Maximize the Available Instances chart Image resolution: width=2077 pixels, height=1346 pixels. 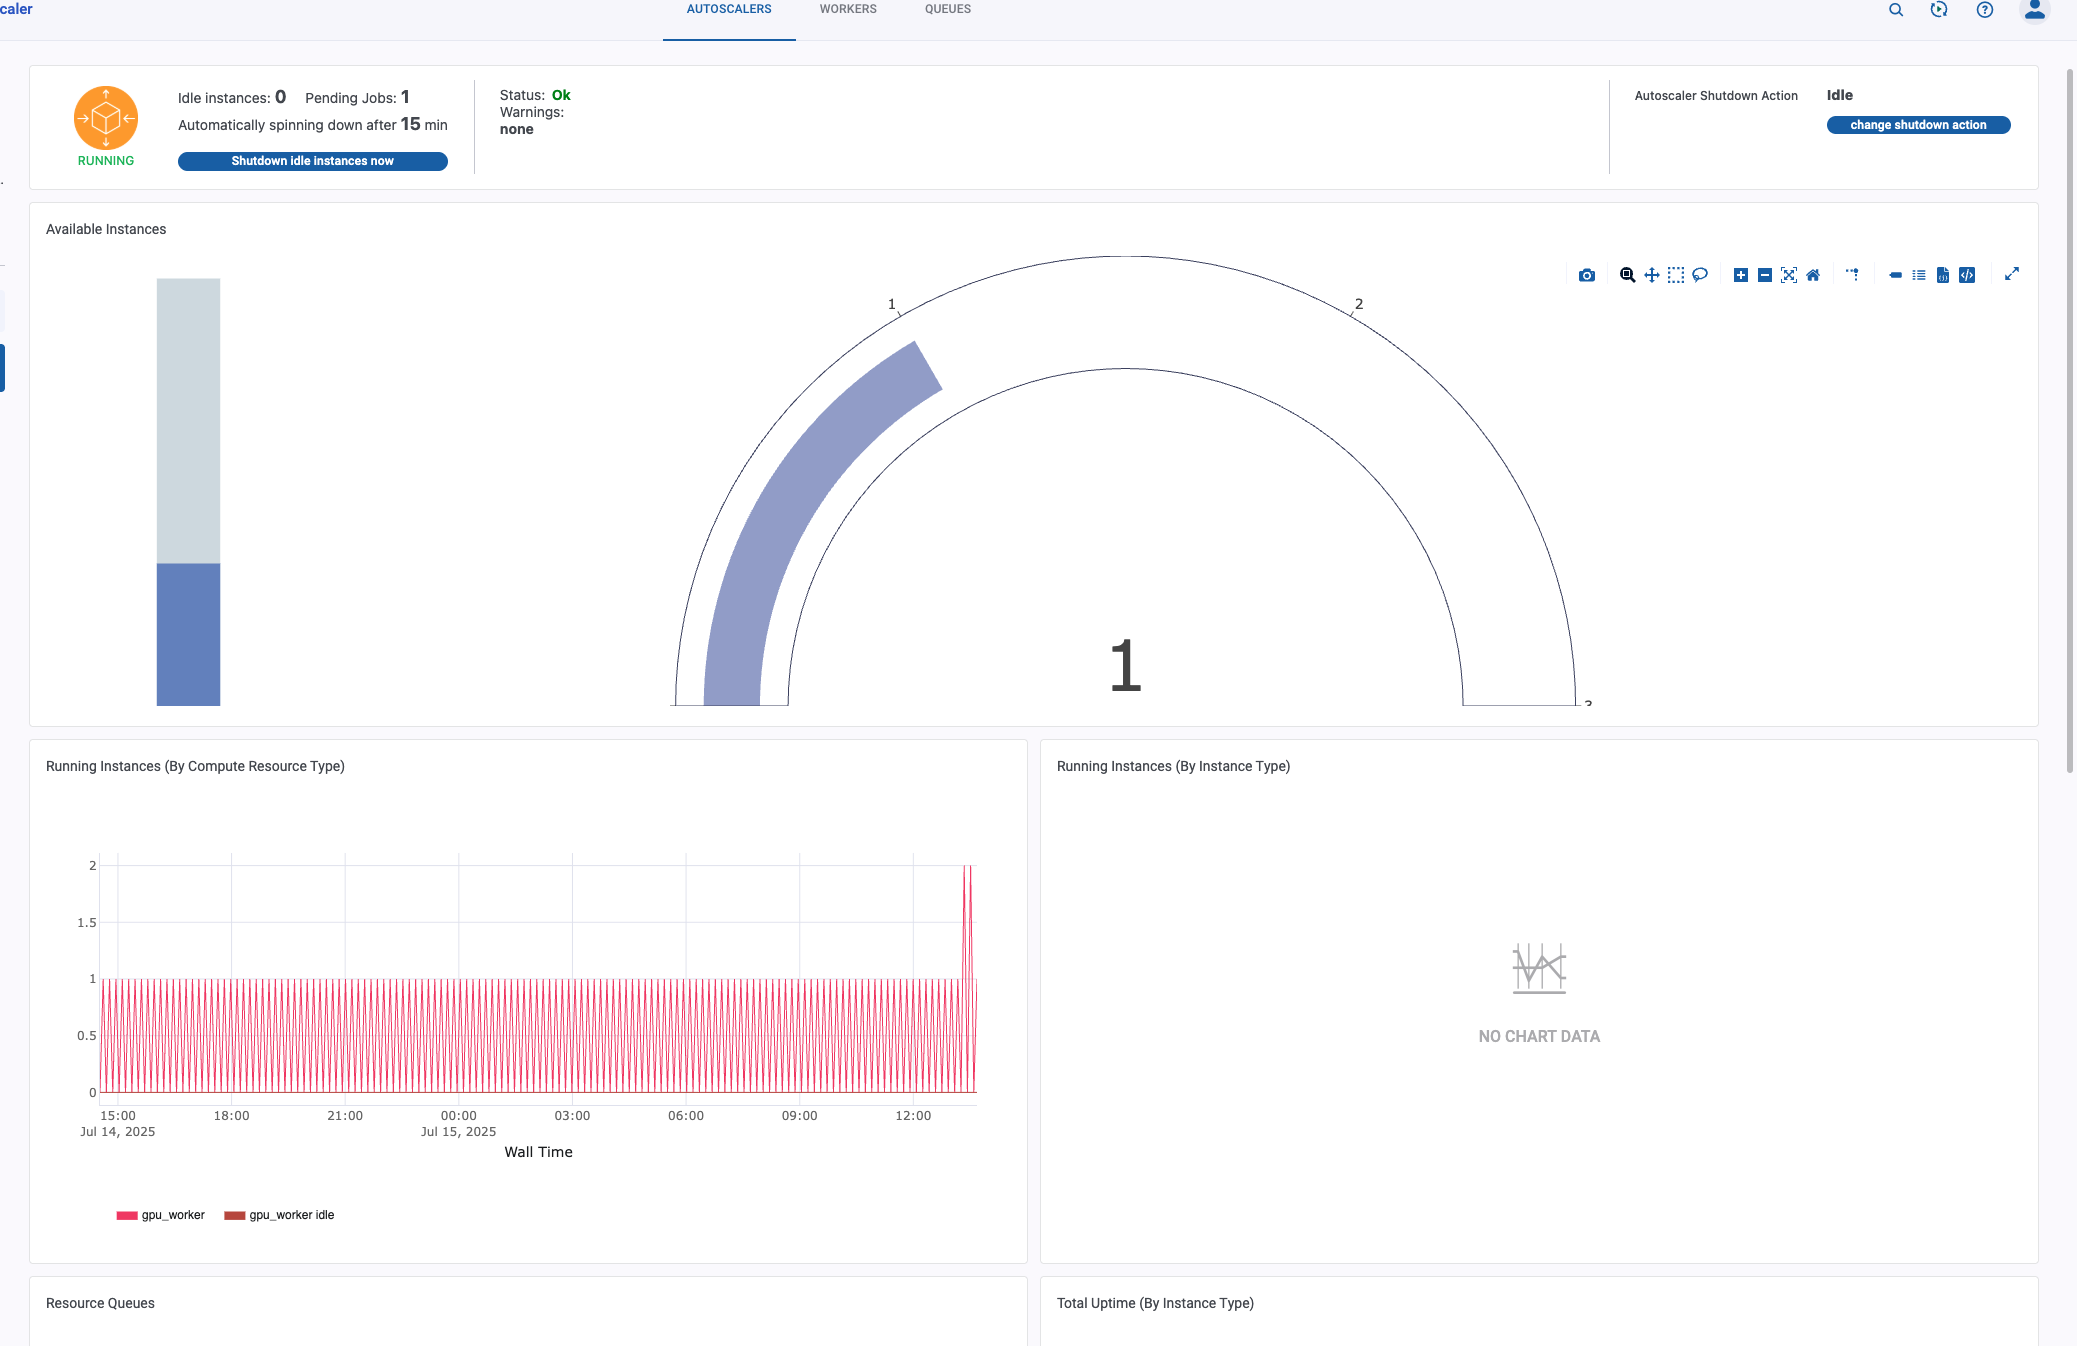(2012, 274)
